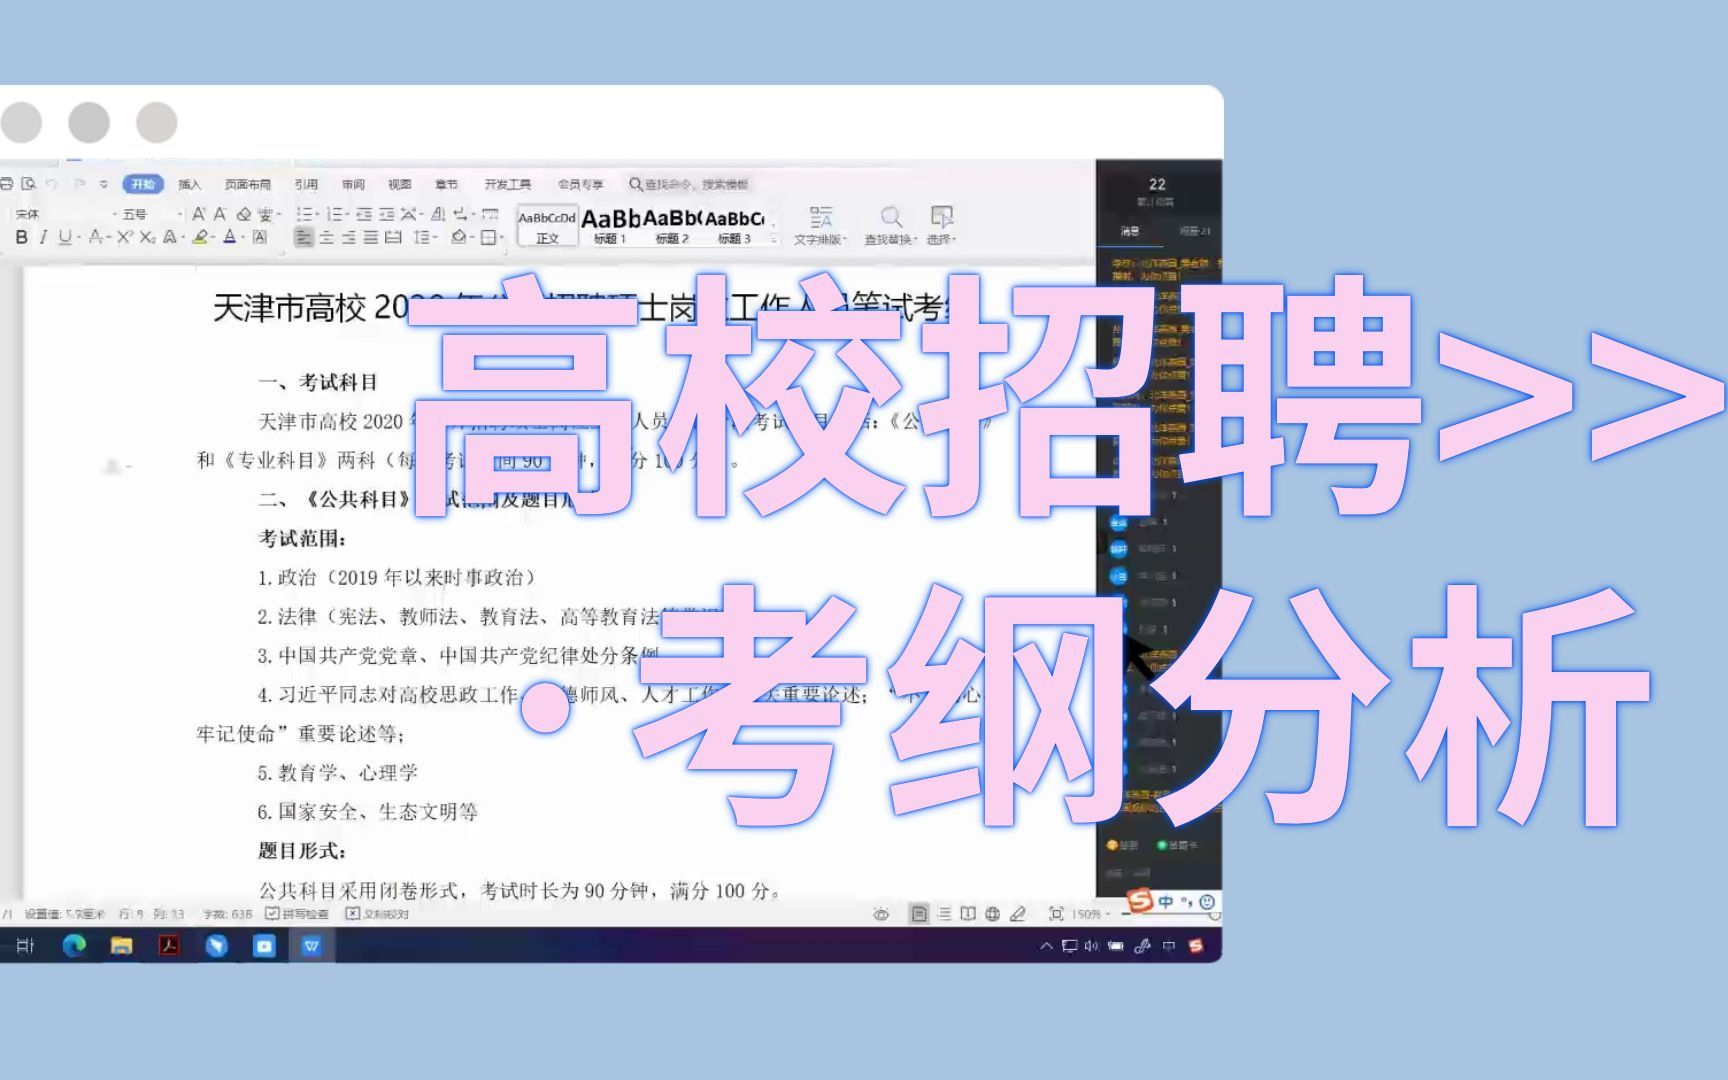Viewport: 1728px width, 1080px height.
Task: Apply distributed alignment
Action: point(393,237)
